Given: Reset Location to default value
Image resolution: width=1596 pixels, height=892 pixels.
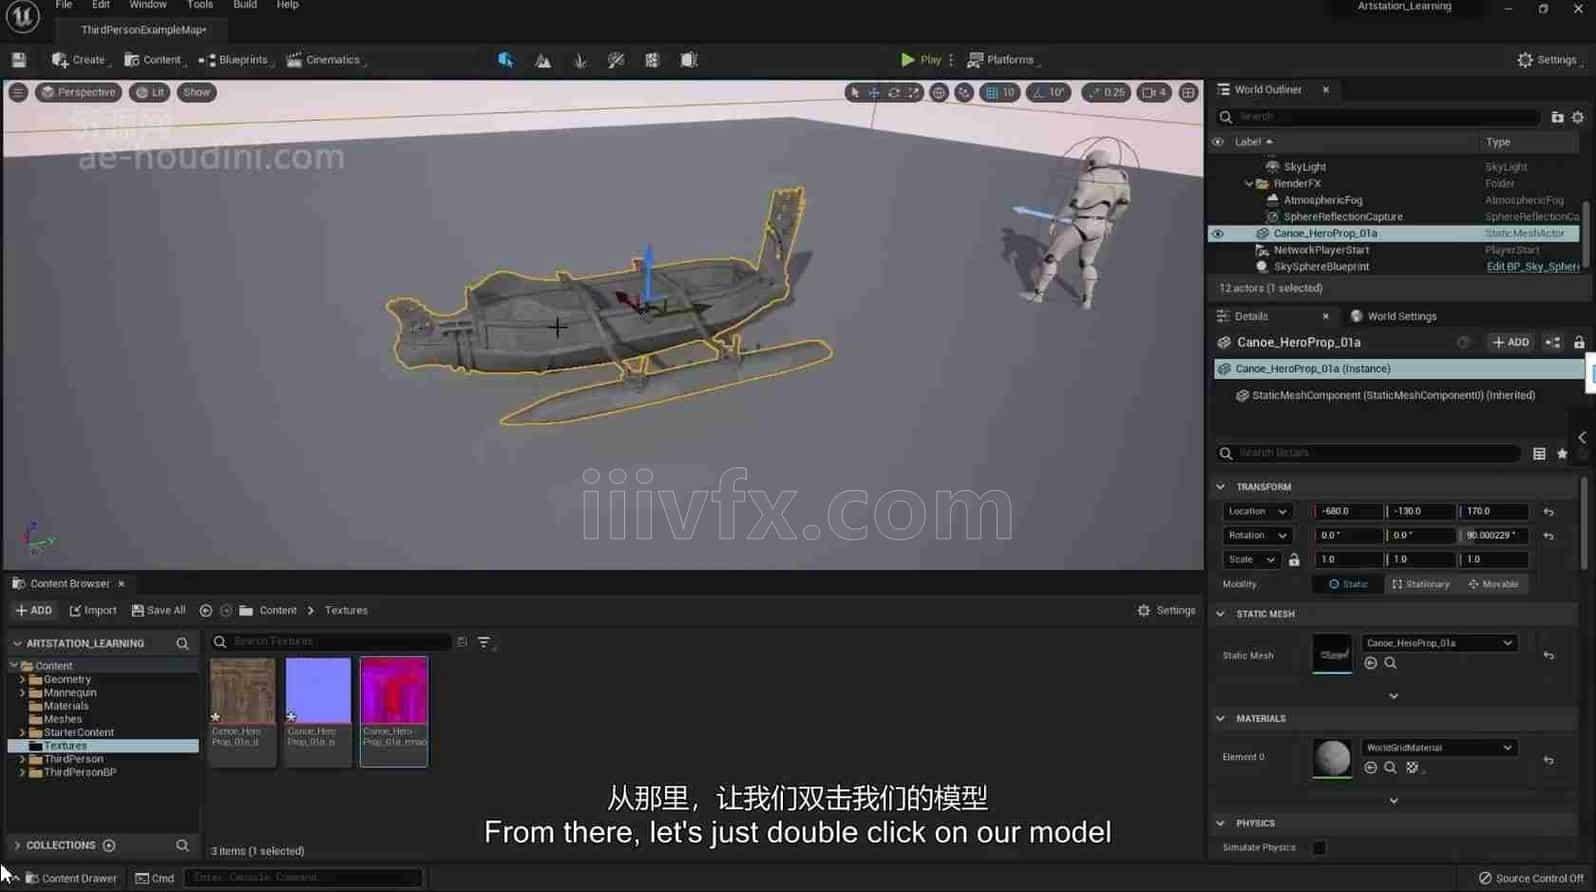Looking at the screenshot, I should click(1548, 512).
